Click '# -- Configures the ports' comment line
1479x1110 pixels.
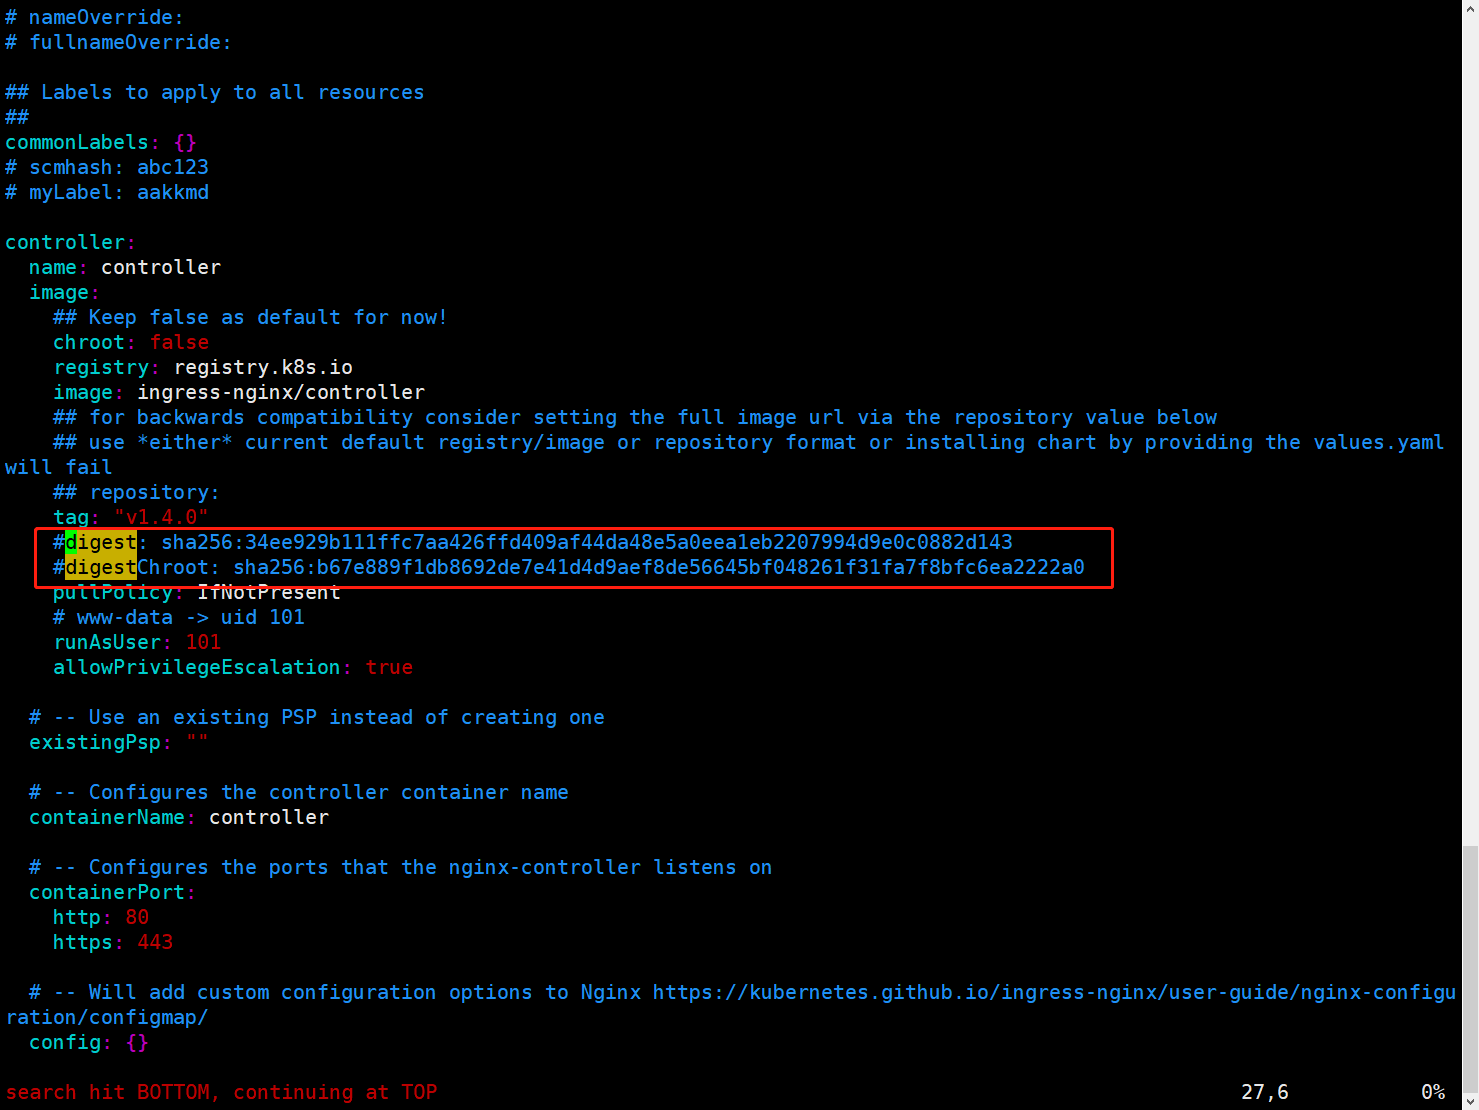coord(401,867)
